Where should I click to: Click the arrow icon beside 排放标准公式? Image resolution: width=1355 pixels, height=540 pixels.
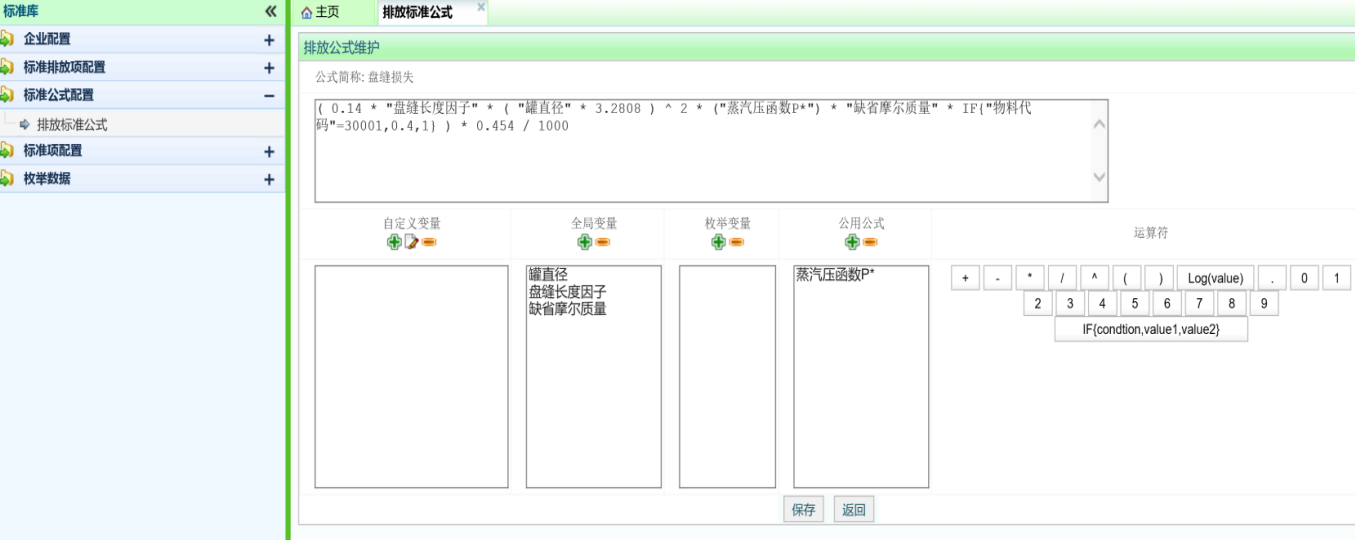tap(25, 125)
